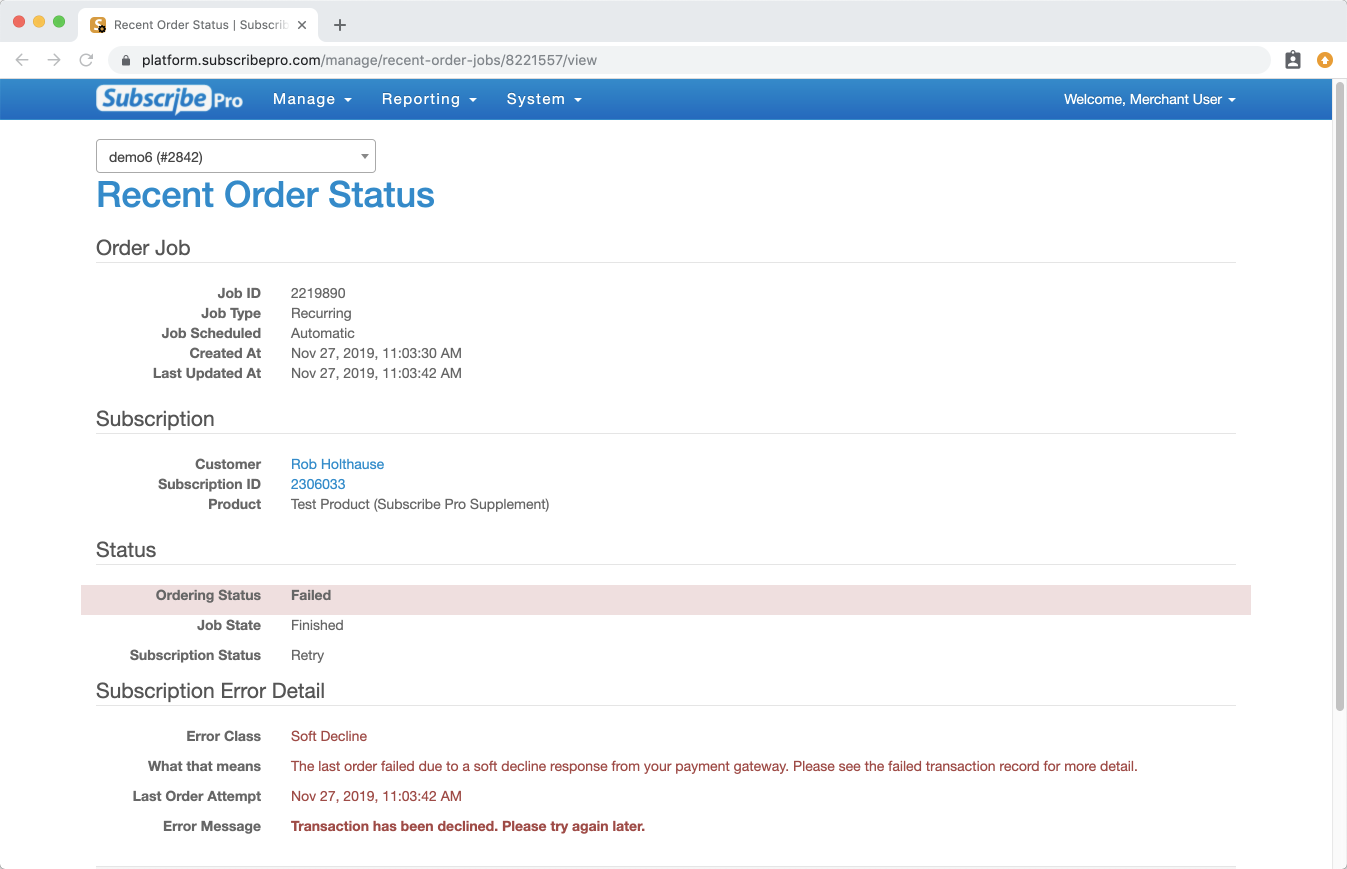This screenshot has height=869, width=1347.
Task: Click the Subscription Error Detail heading
Action: pyautogui.click(x=210, y=691)
